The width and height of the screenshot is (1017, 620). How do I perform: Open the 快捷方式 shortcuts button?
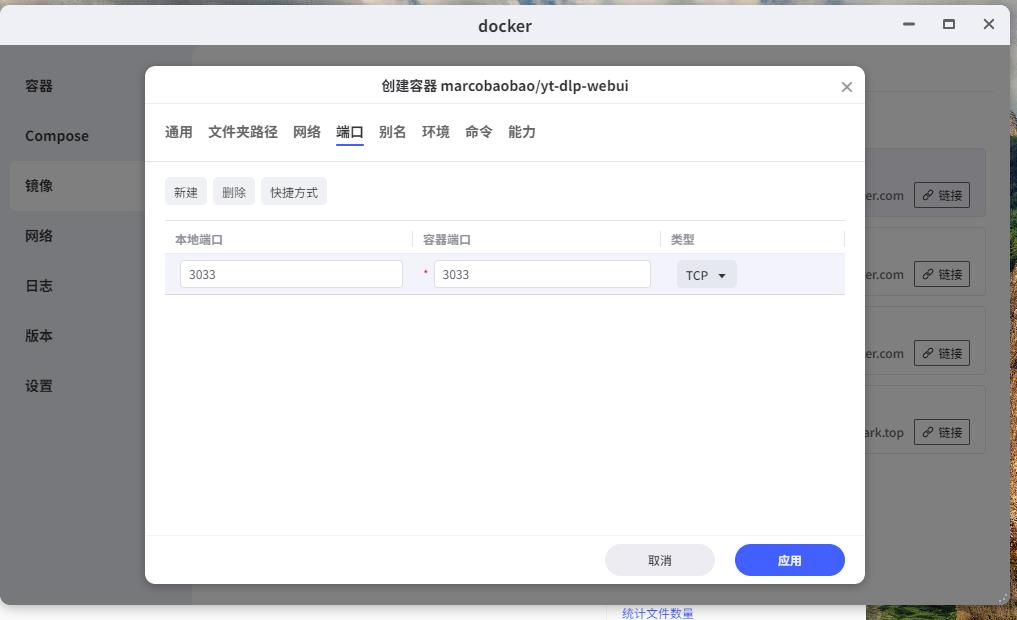pyautogui.click(x=294, y=192)
